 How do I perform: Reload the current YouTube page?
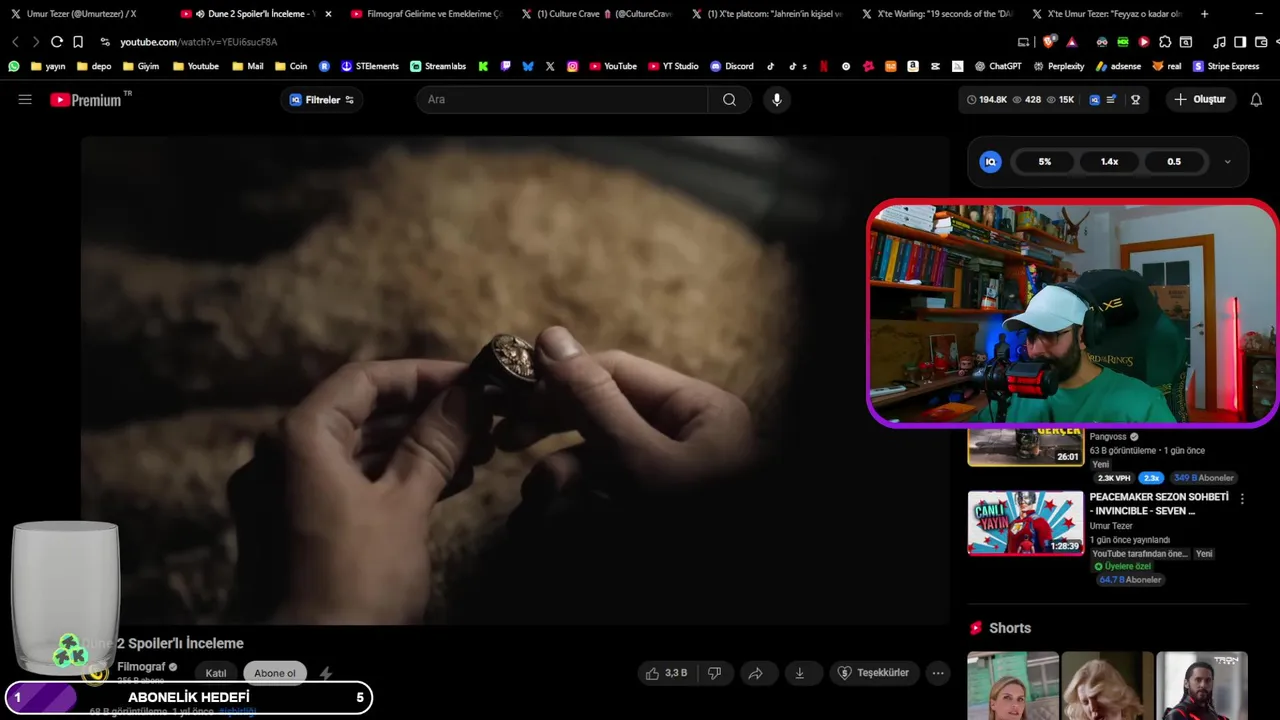(x=57, y=42)
